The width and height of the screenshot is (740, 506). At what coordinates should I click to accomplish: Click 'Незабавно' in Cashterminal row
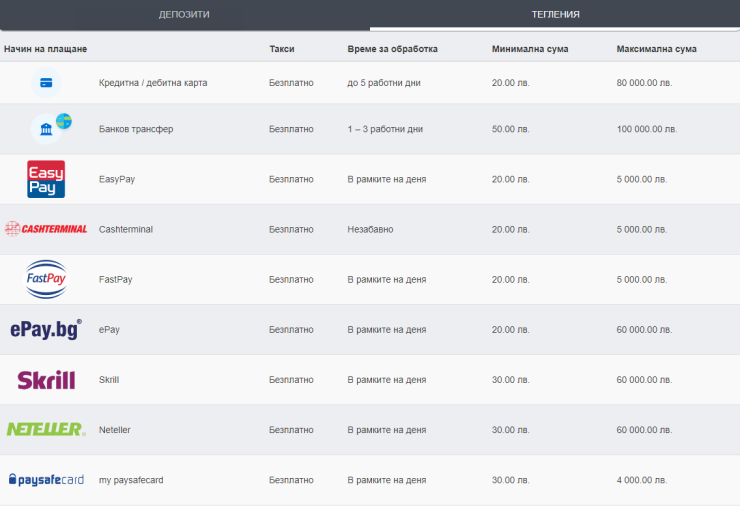pos(370,229)
